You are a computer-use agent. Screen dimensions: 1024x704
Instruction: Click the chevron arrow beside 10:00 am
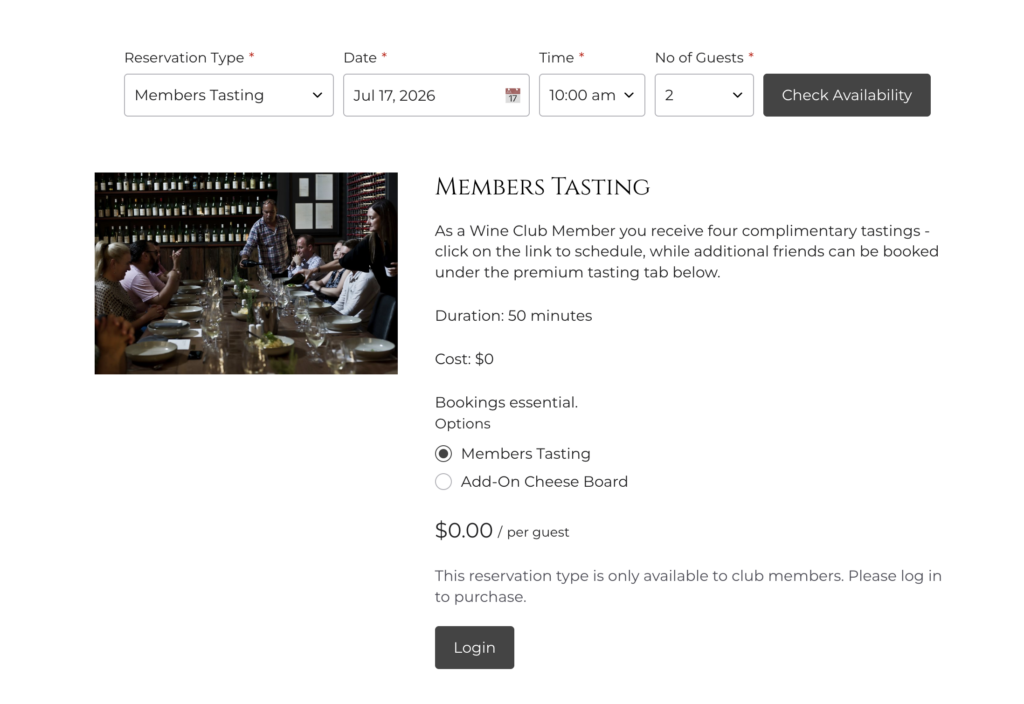coord(629,95)
